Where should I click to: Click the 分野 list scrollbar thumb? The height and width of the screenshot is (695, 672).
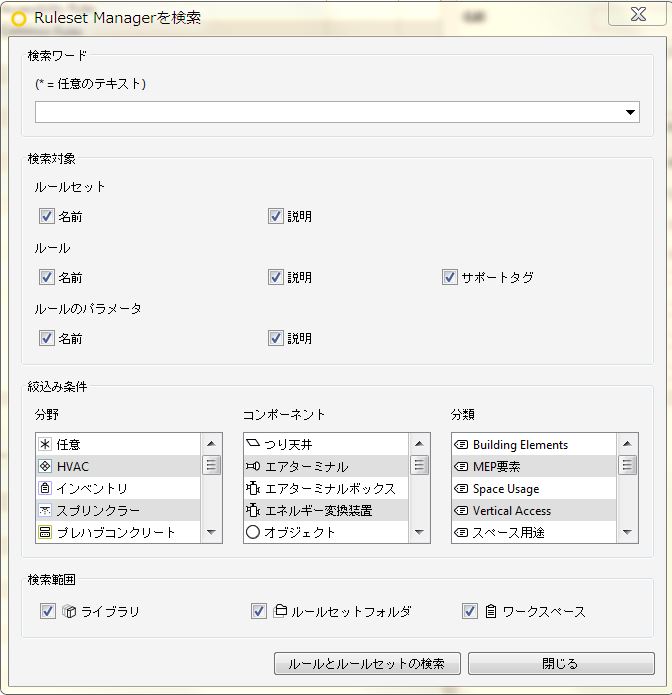pyautogui.click(x=211, y=465)
